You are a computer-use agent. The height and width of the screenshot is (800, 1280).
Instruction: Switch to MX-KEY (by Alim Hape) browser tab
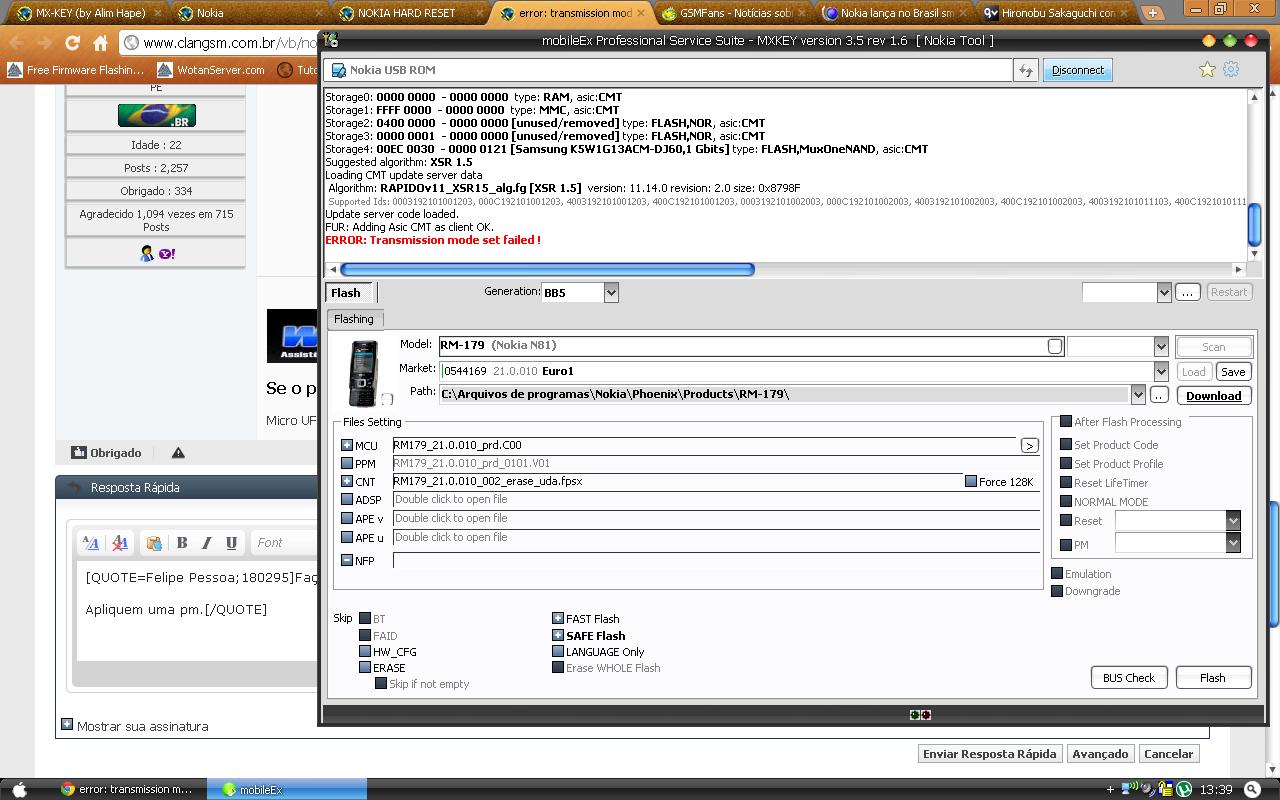coord(80,13)
